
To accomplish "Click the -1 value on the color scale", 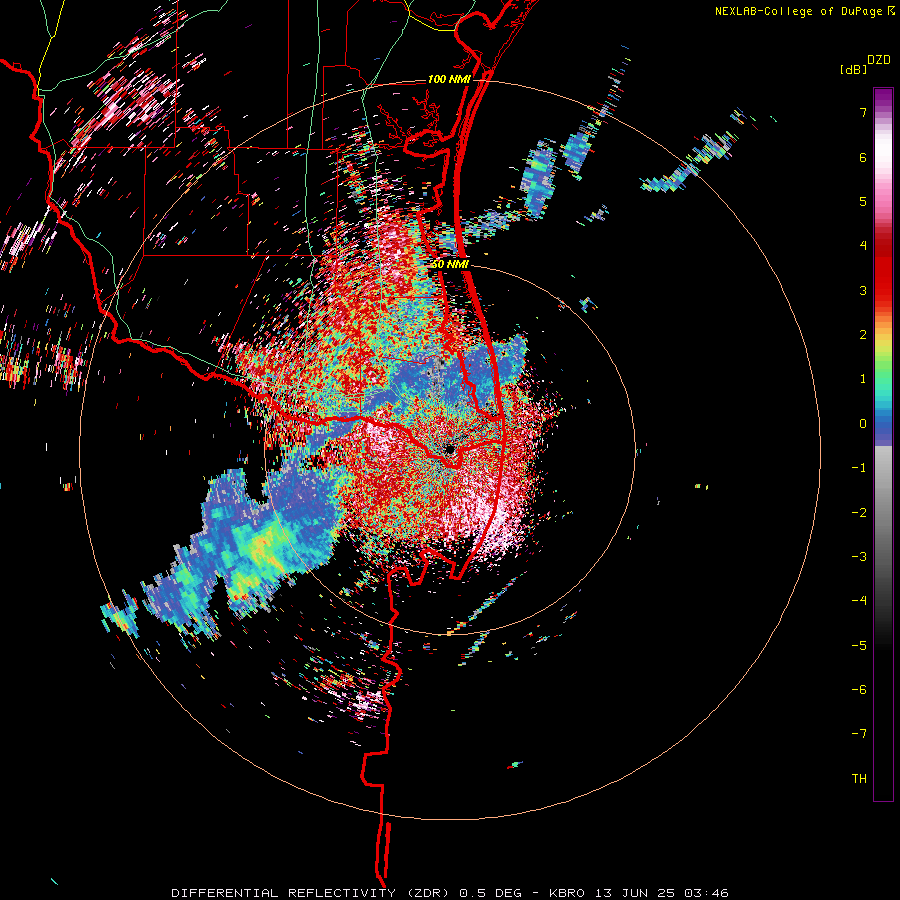I will [859, 468].
